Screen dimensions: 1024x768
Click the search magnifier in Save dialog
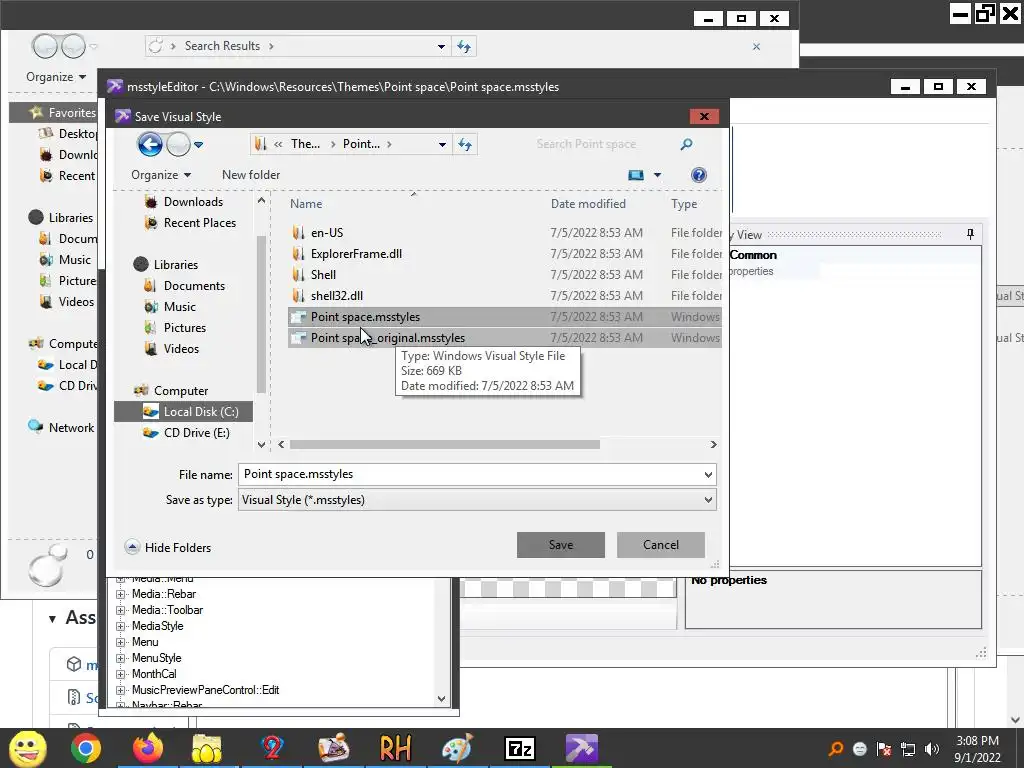686,144
